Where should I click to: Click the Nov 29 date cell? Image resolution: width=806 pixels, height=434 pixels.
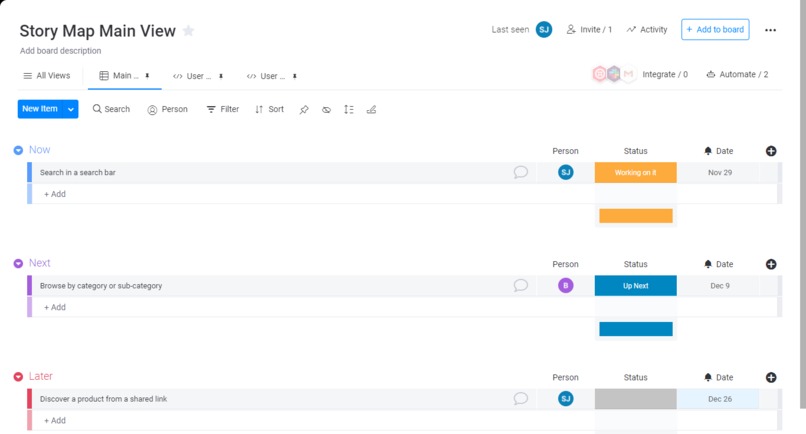tap(720, 172)
